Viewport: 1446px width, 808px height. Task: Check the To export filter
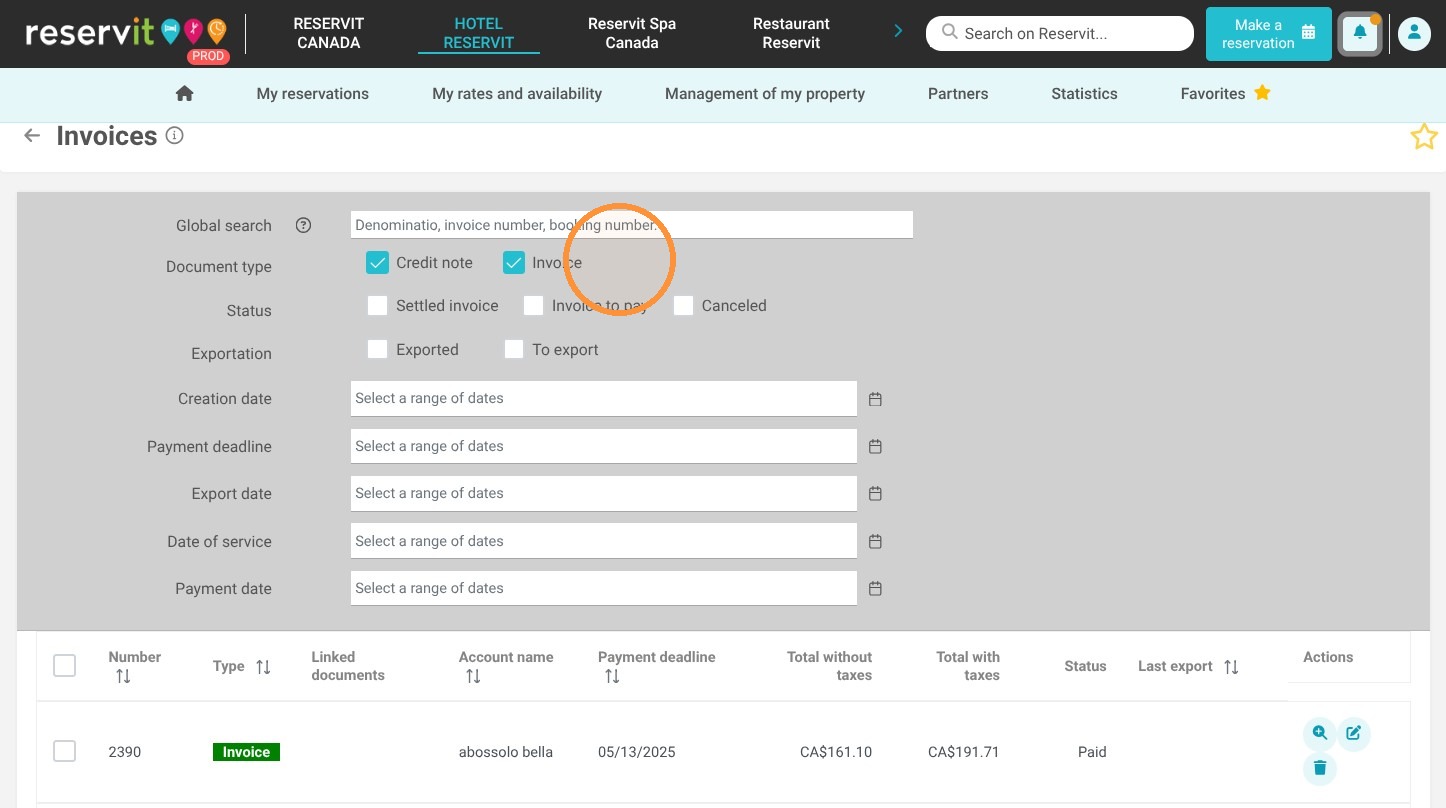tap(513, 350)
